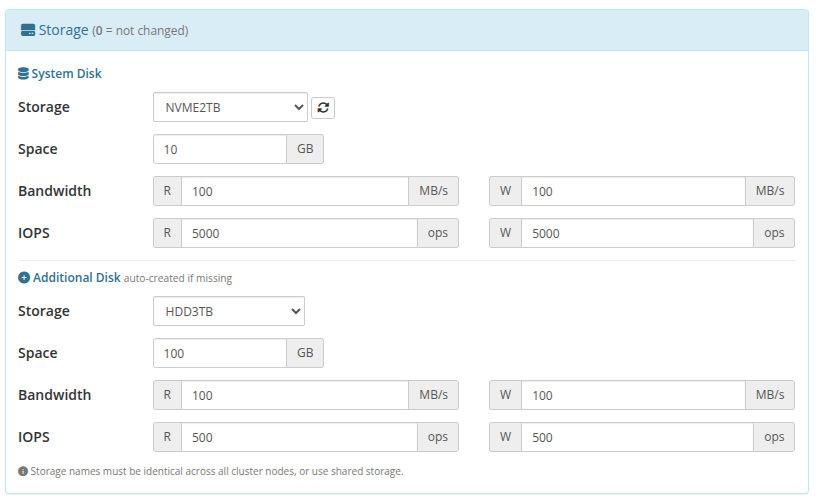
Task: Click Additional Disk read IOPS field
Action: [298, 437]
